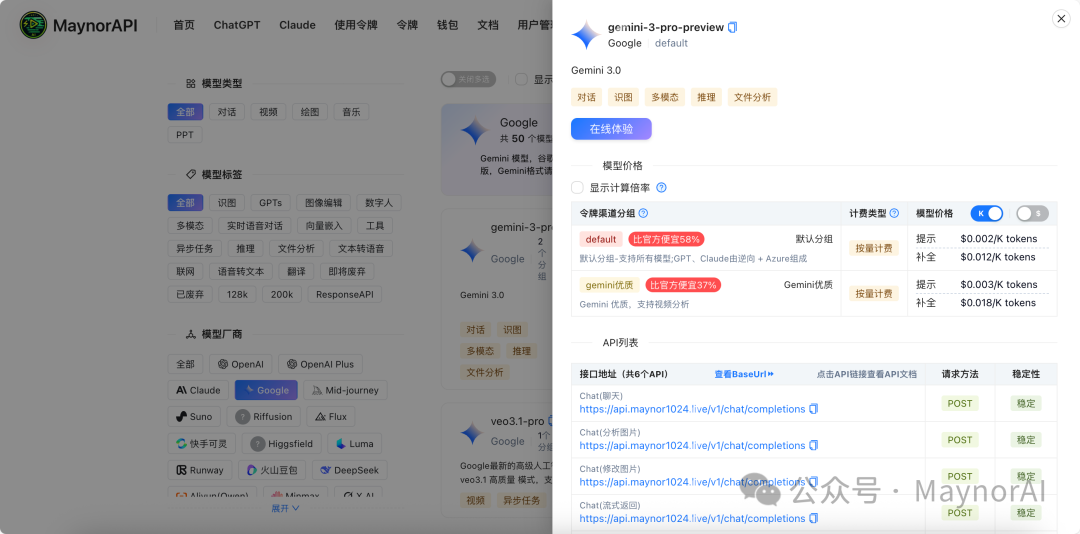Open the Chat(聊天) API endpoint link
The width and height of the screenshot is (1080, 534).
pyautogui.click(x=692, y=409)
